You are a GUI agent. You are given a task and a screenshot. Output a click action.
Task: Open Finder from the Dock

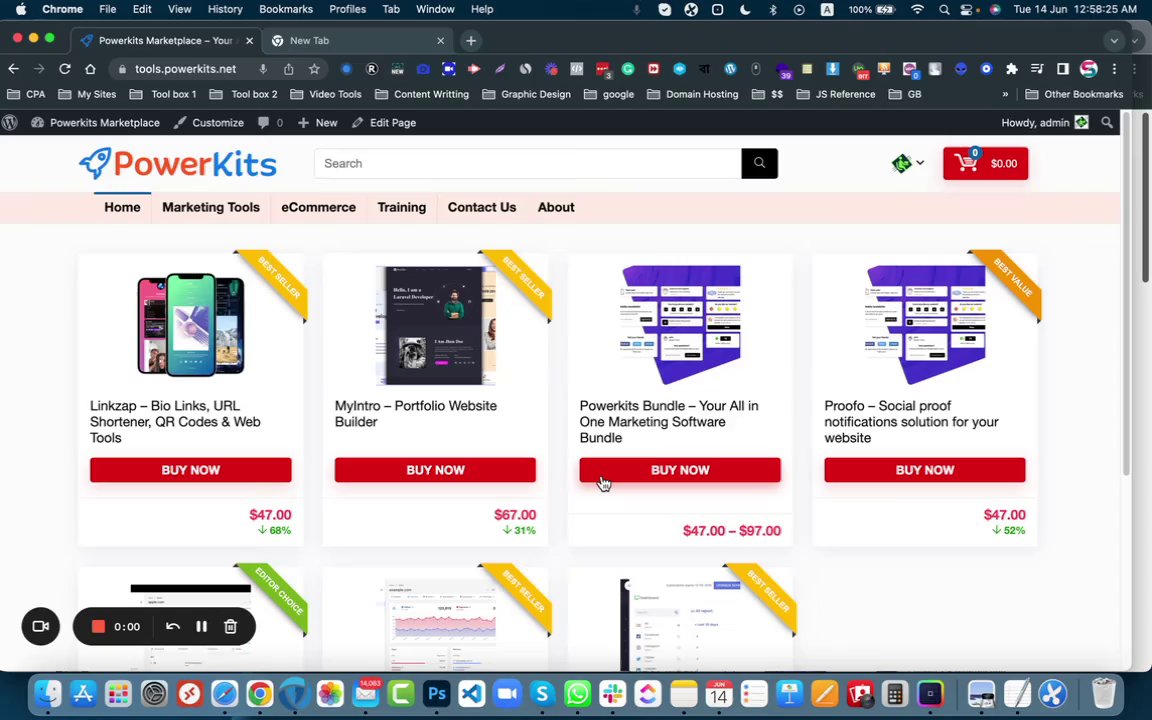[x=48, y=694]
